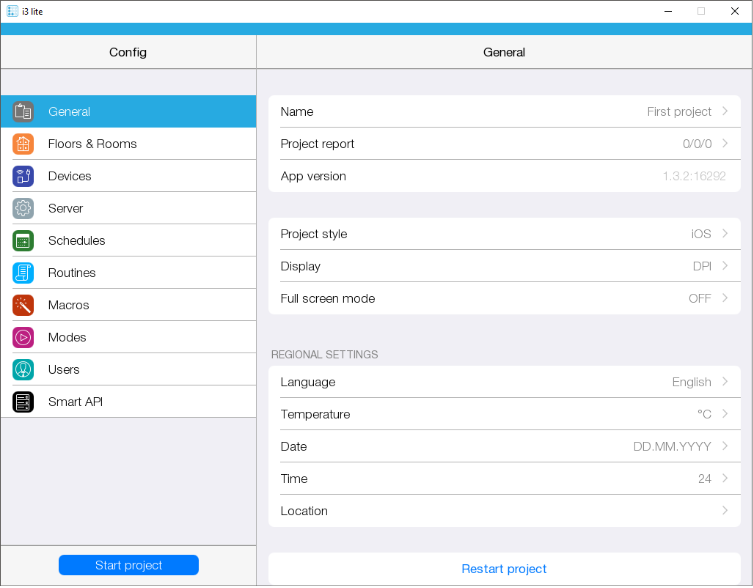
Task: Open the Project style chevron
Action: tap(725, 234)
